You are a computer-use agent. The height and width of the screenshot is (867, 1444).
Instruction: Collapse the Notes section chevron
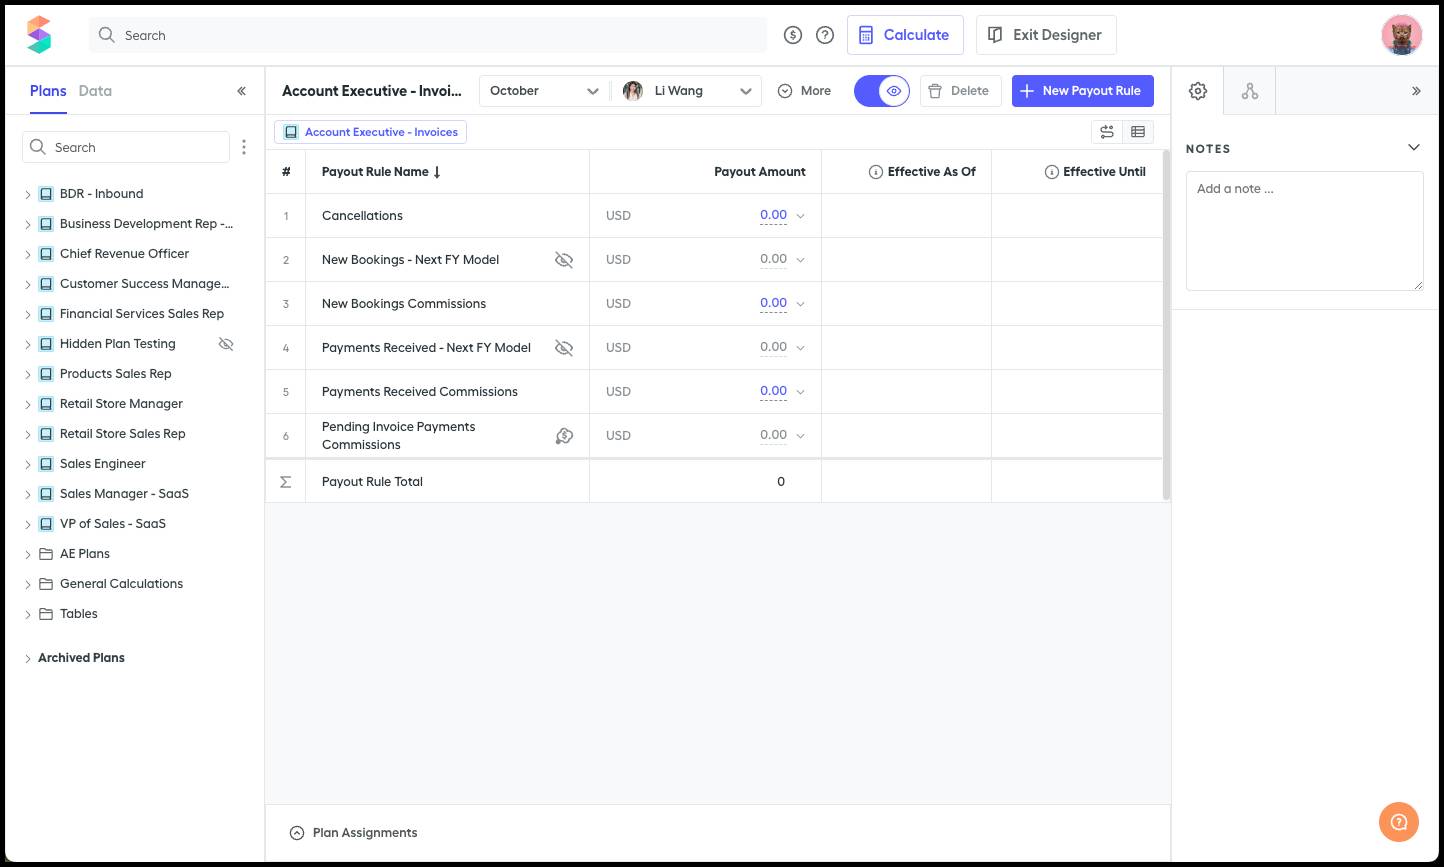[x=1414, y=148]
